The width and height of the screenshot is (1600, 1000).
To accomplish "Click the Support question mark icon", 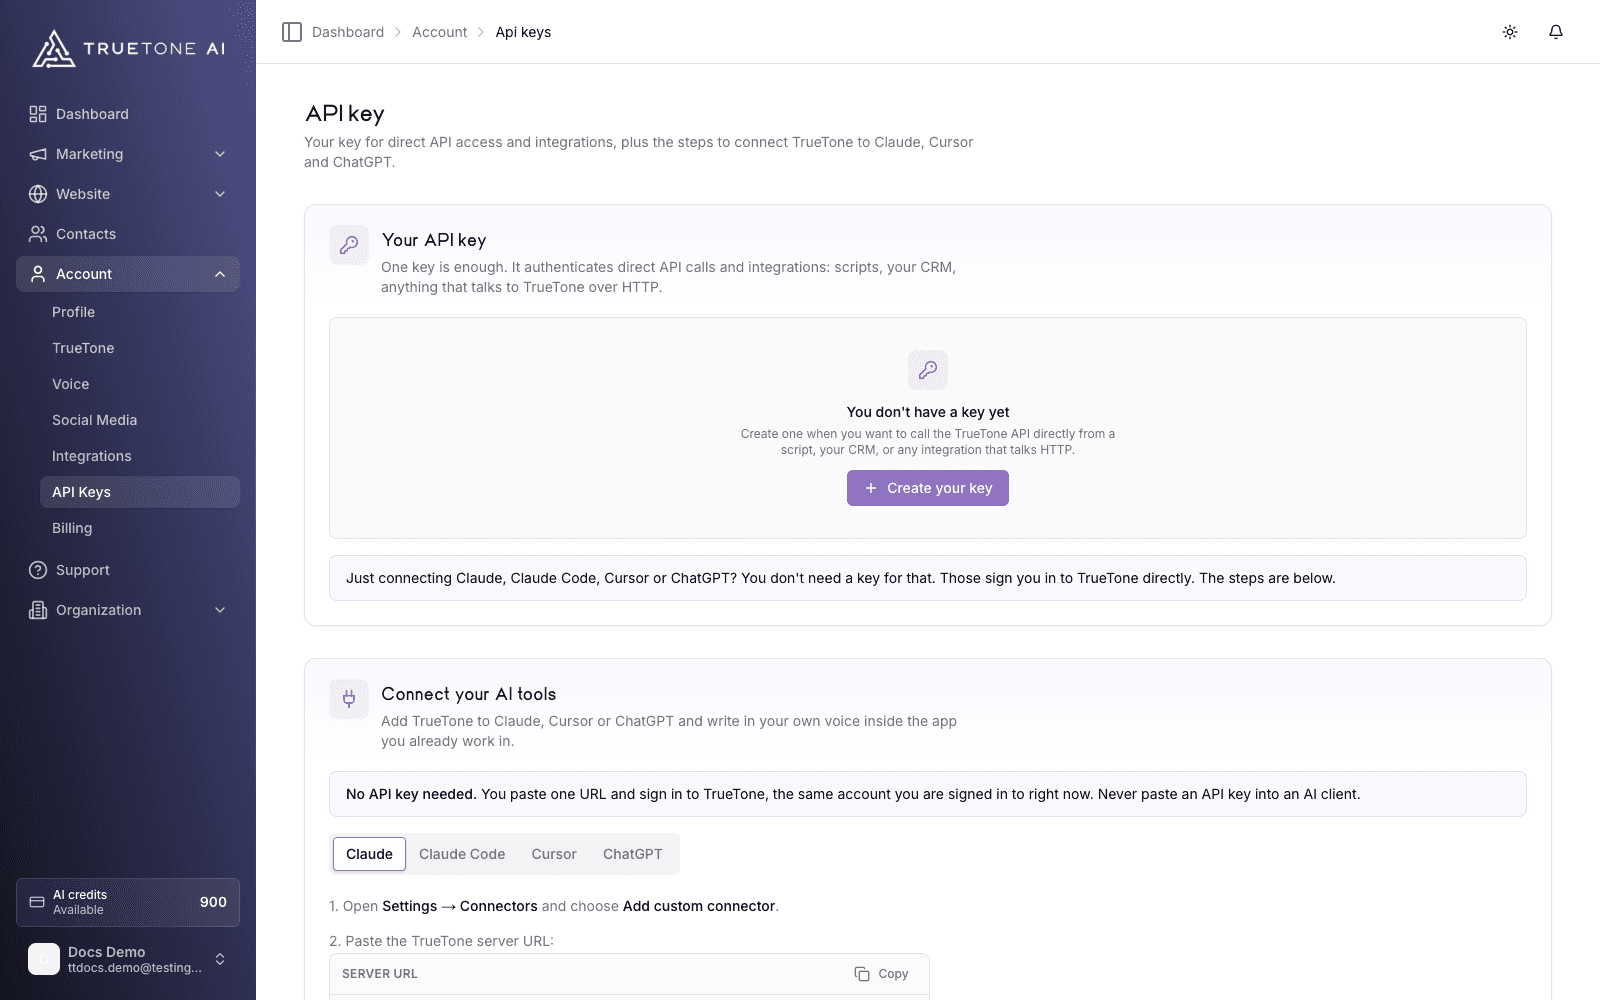I will 38,570.
